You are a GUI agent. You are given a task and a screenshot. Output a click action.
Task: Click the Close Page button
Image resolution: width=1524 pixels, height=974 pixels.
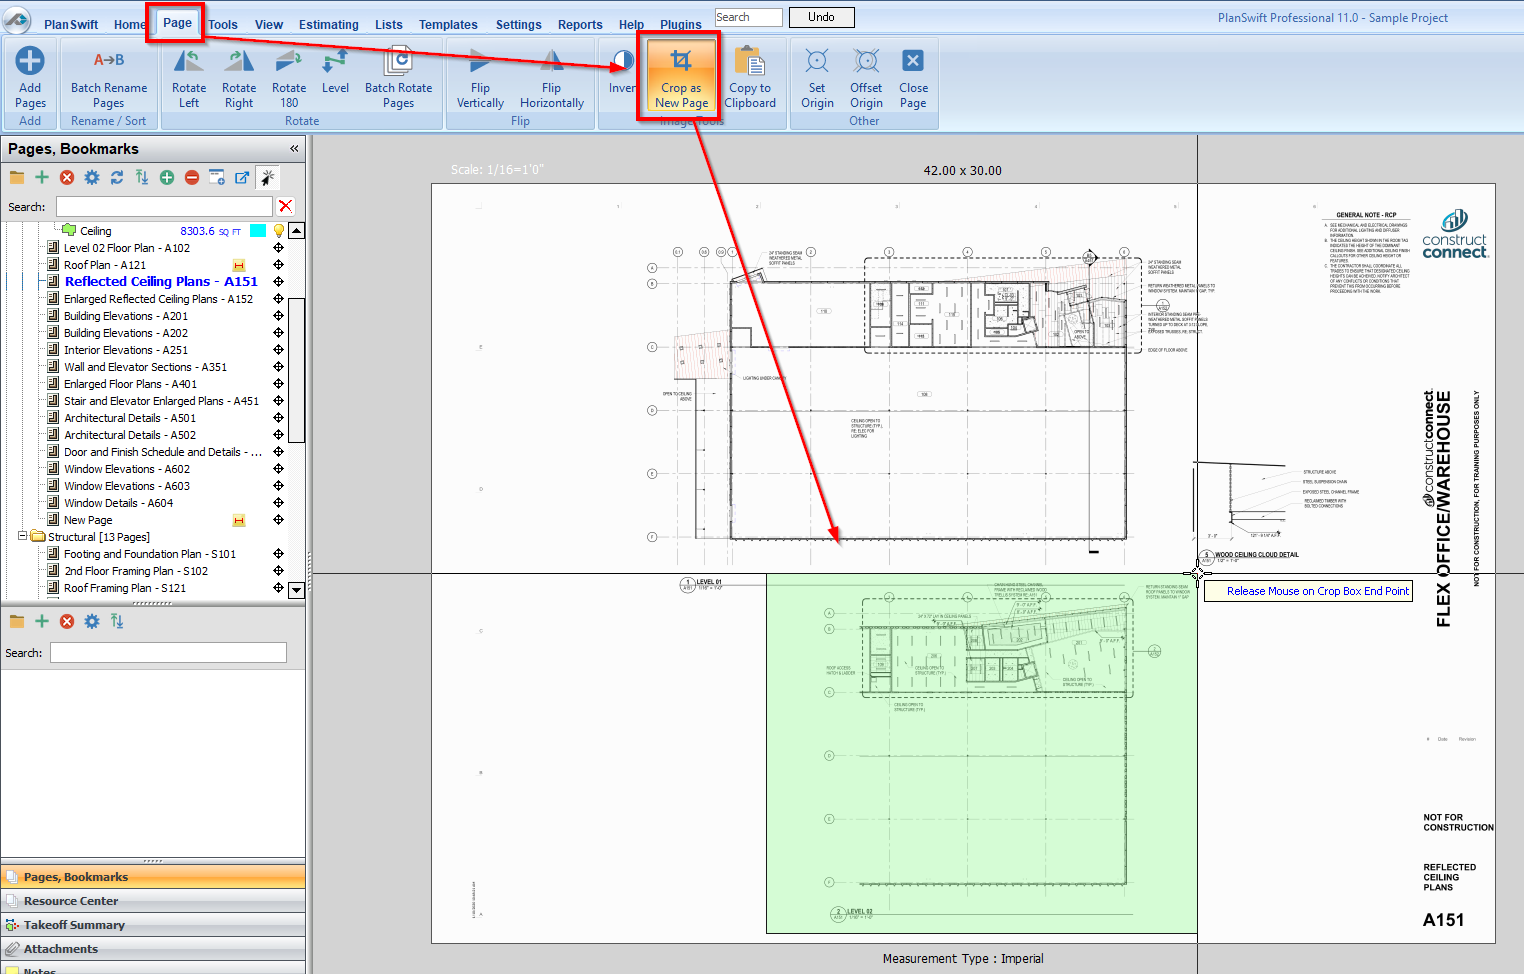(913, 78)
